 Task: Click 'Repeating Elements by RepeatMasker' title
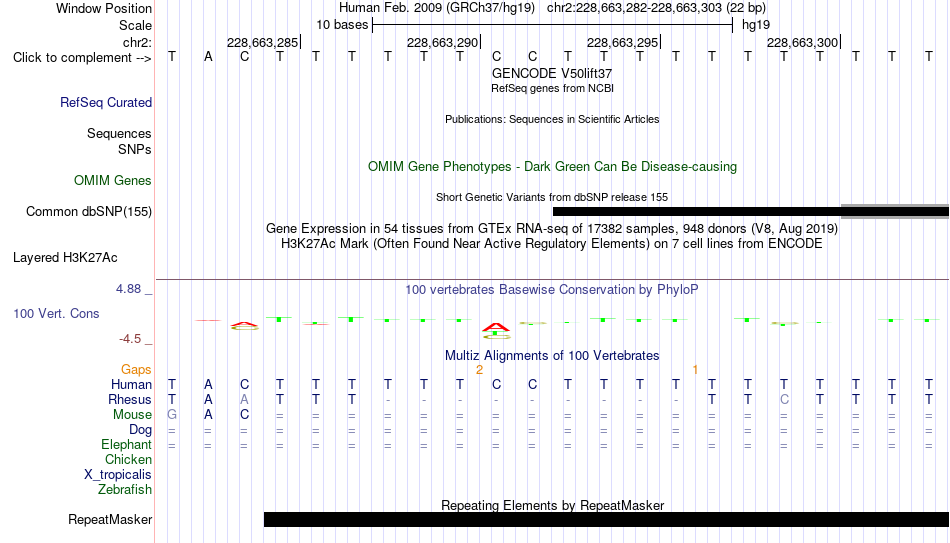click(552, 505)
